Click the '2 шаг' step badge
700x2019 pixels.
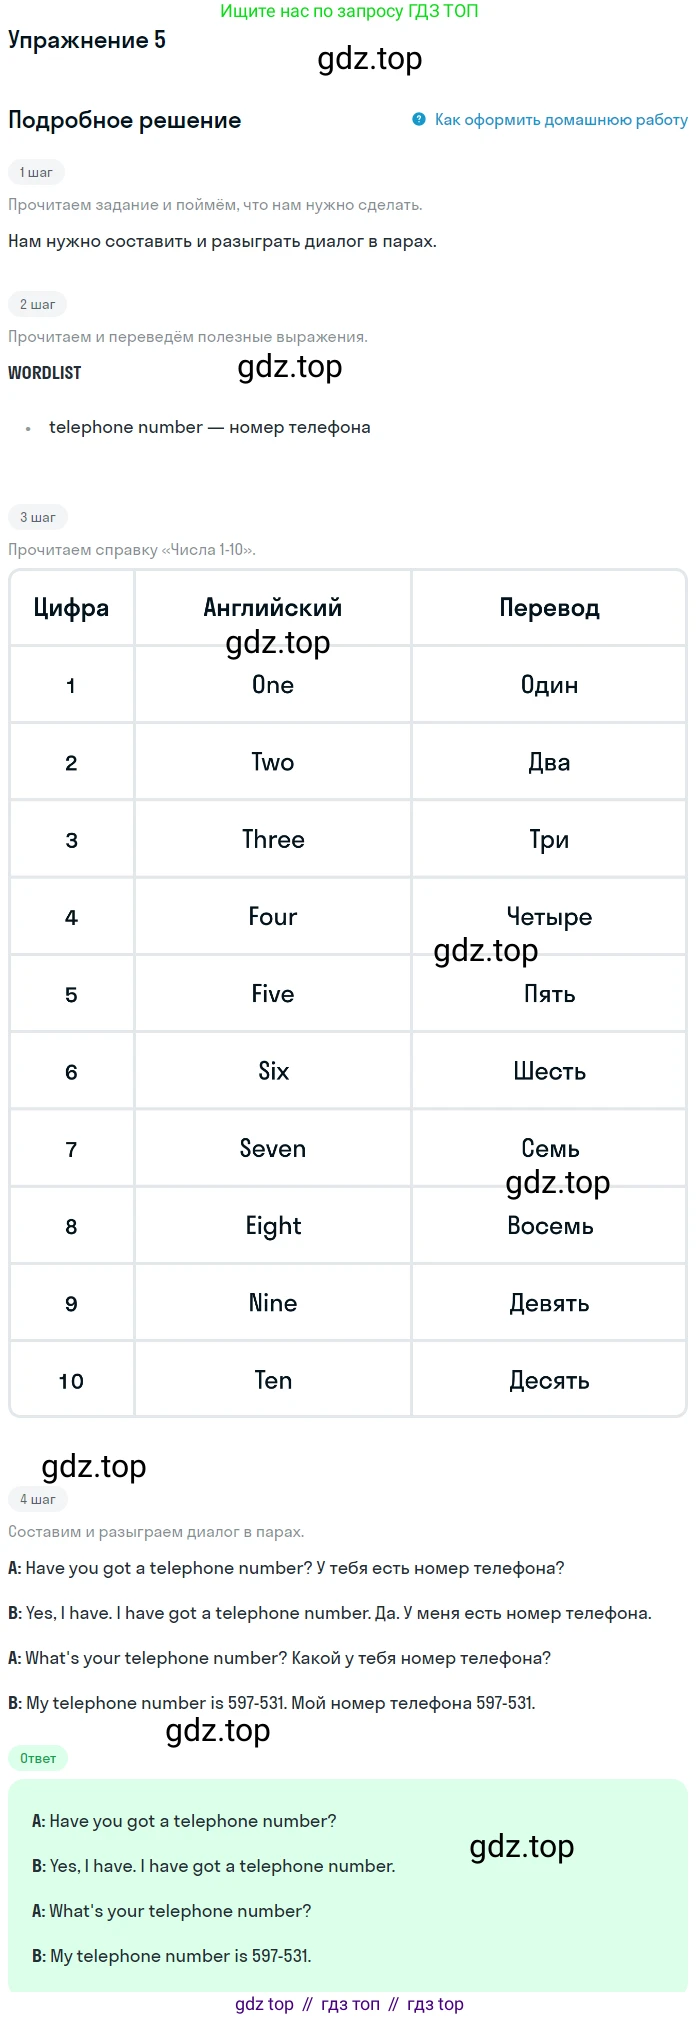pos(37,304)
